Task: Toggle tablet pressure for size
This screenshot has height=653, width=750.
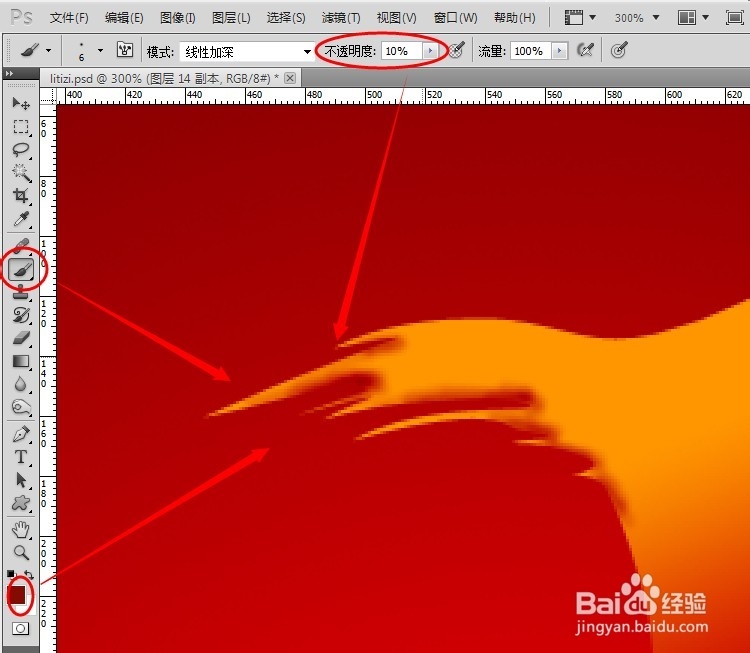Action: coord(619,50)
